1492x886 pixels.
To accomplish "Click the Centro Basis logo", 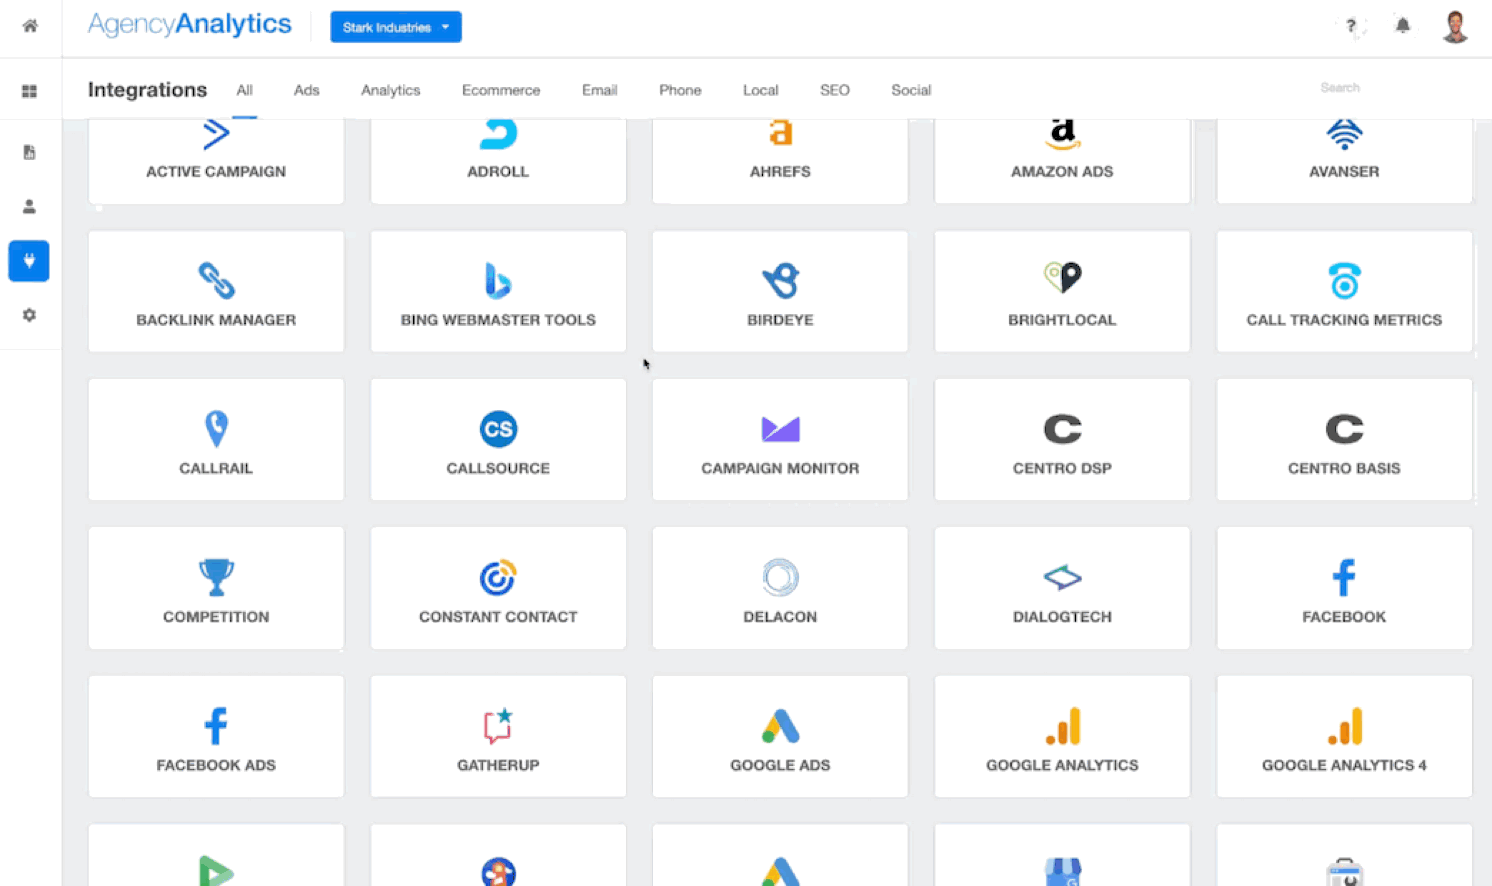I will (x=1344, y=429).
